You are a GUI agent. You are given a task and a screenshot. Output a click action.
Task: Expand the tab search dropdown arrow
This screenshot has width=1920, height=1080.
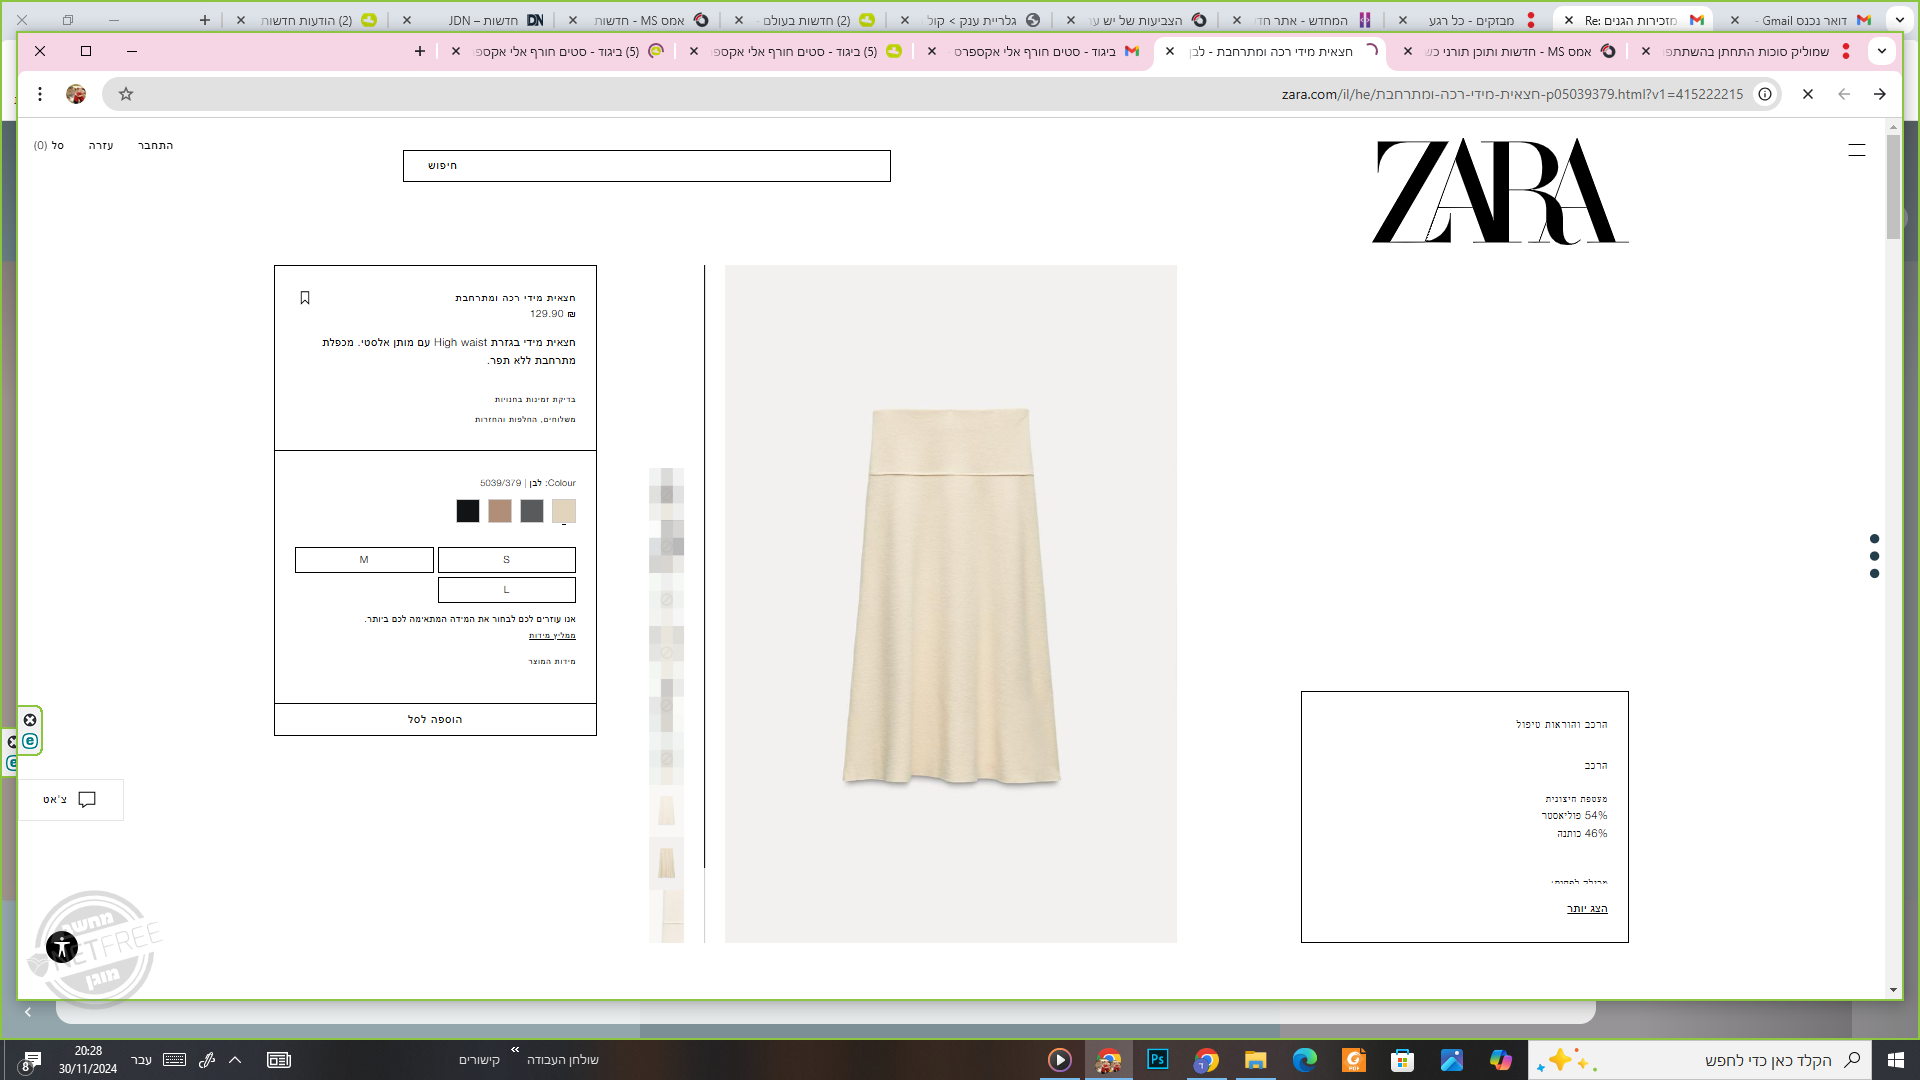[1882, 51]
